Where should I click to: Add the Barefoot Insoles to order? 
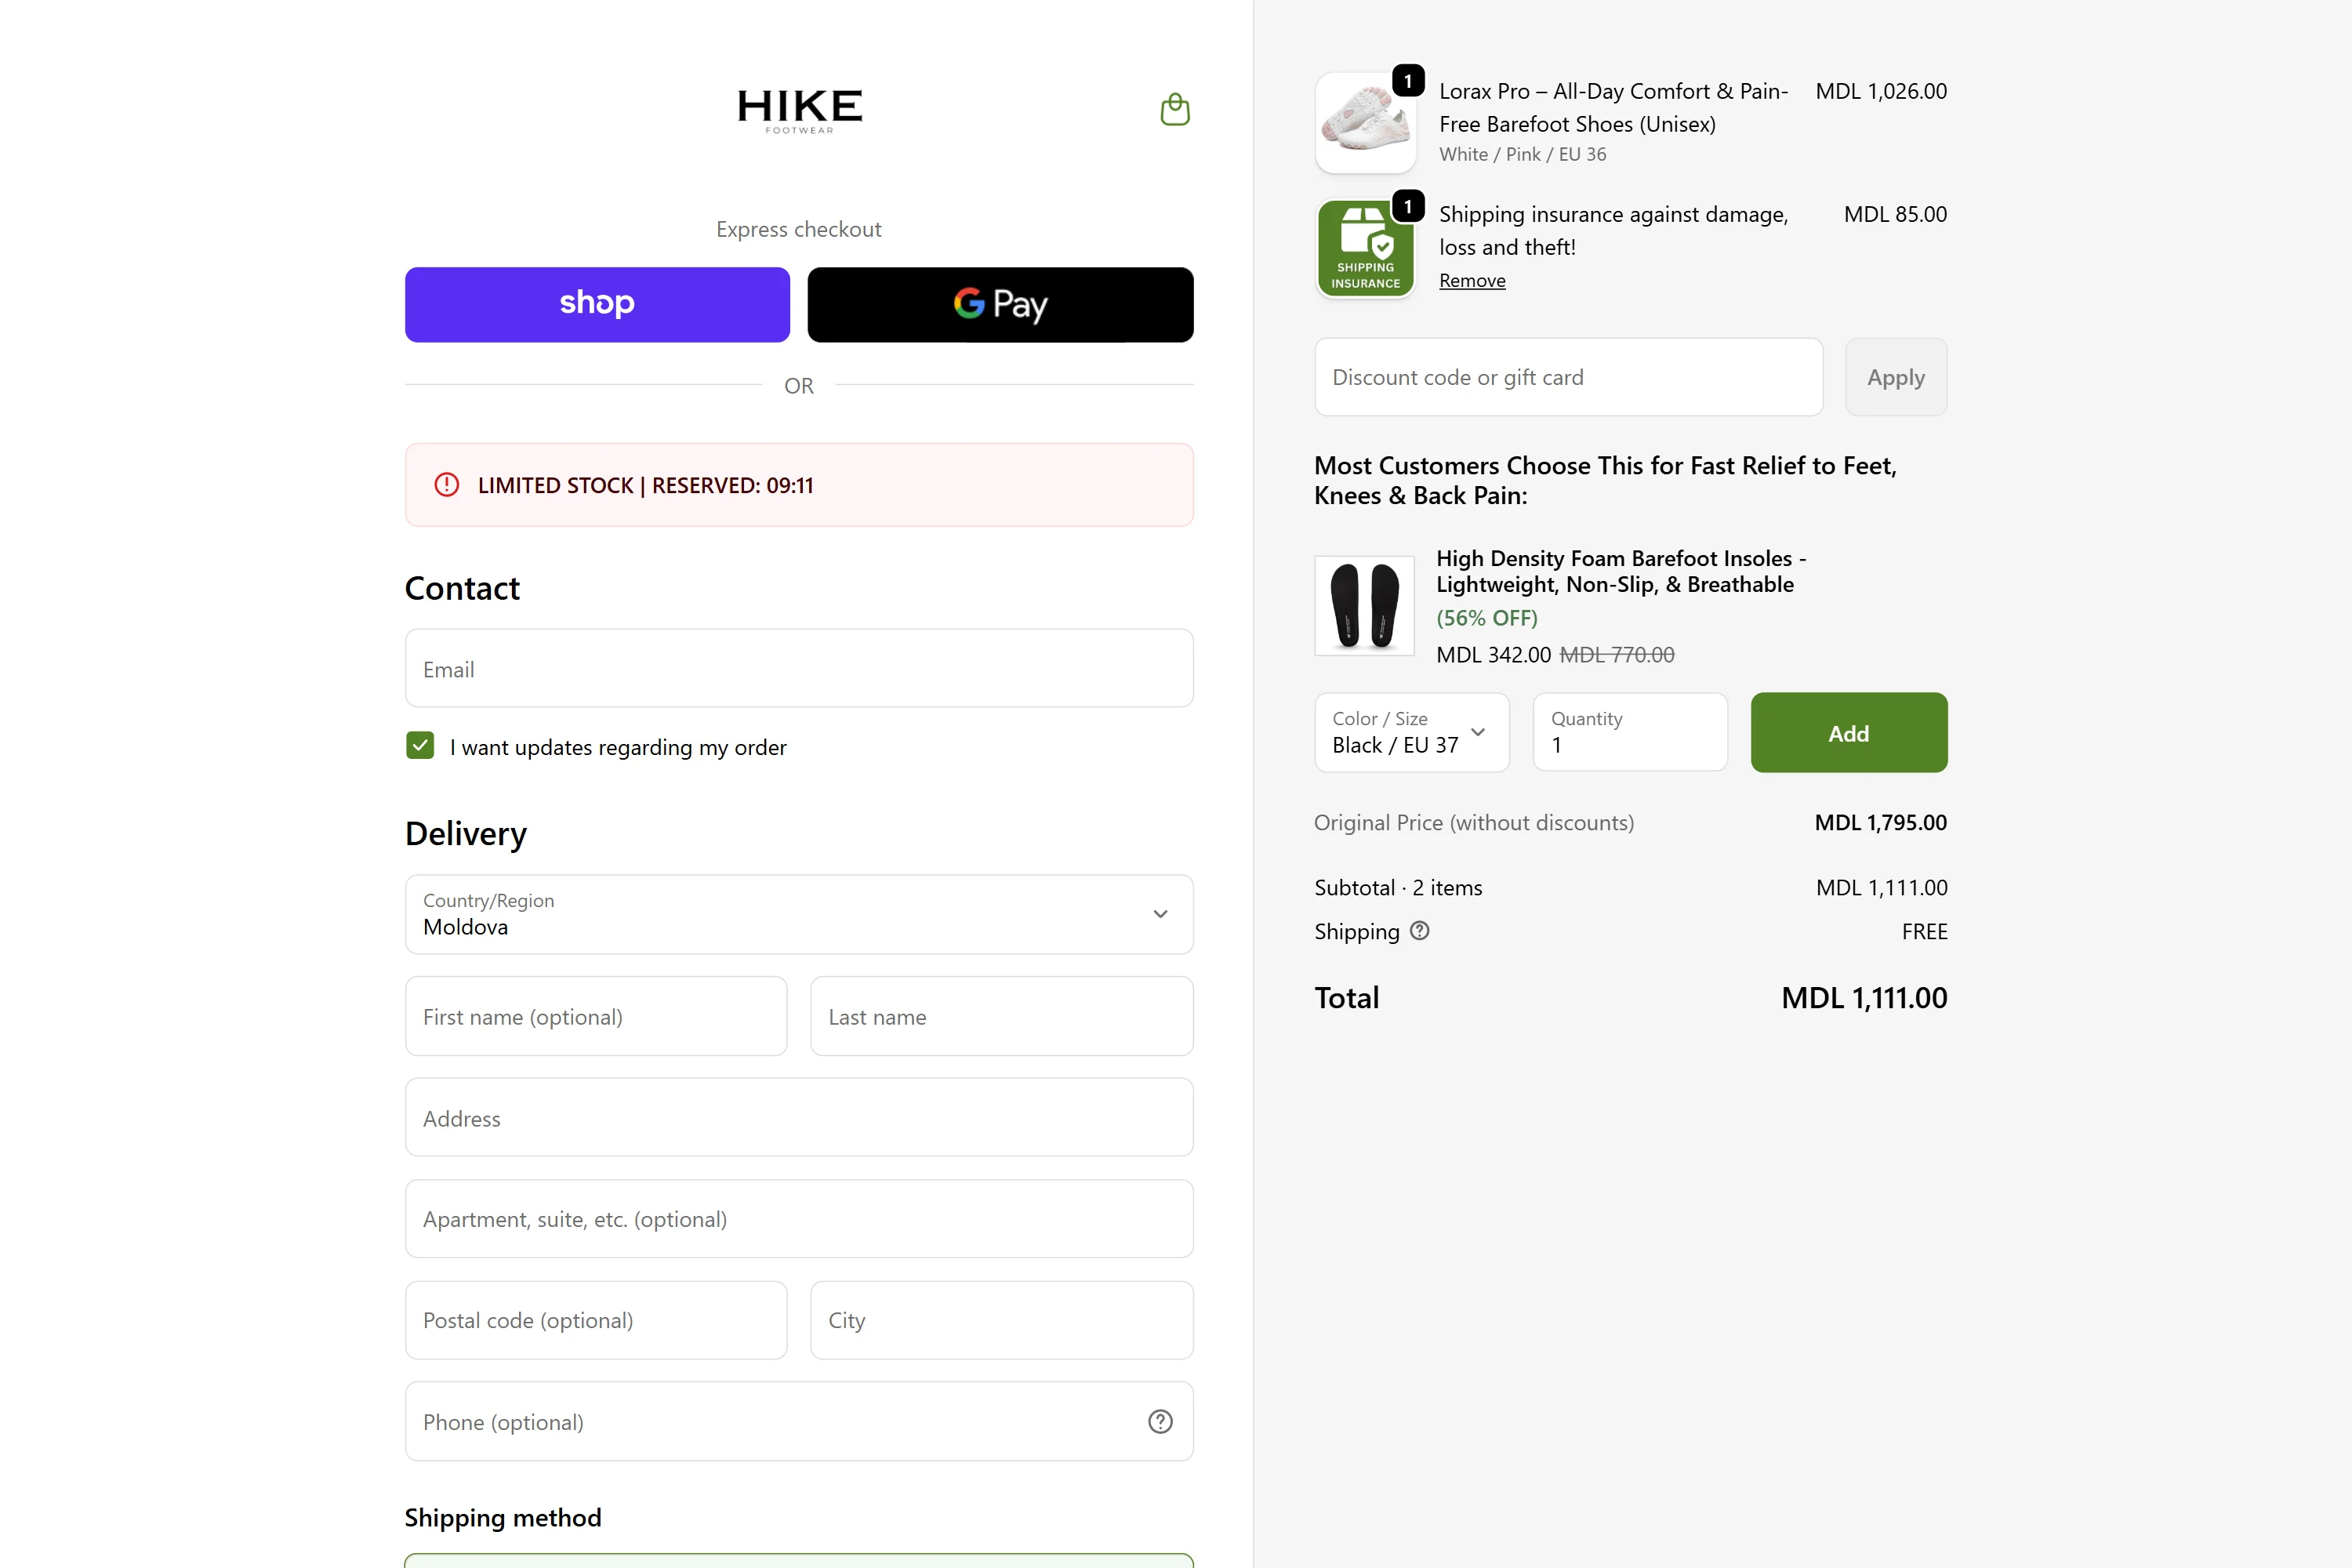pyautogui.click(x=1848, y=733)
